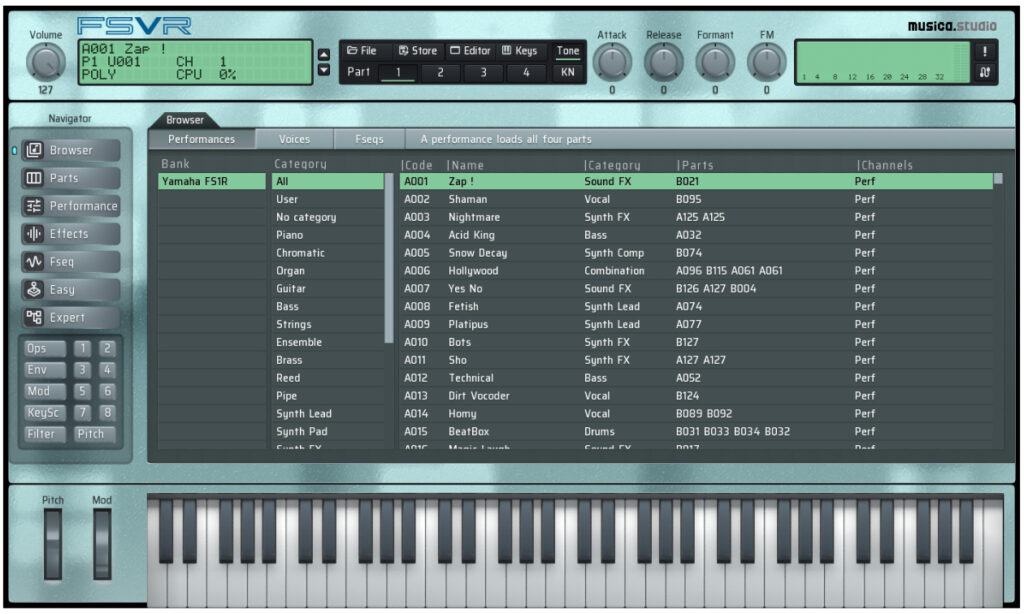Image resolution: width=1024 pixels, height=614 pixels.
Task: Step to previous preset with up arrow
Action: coord(323,55)
